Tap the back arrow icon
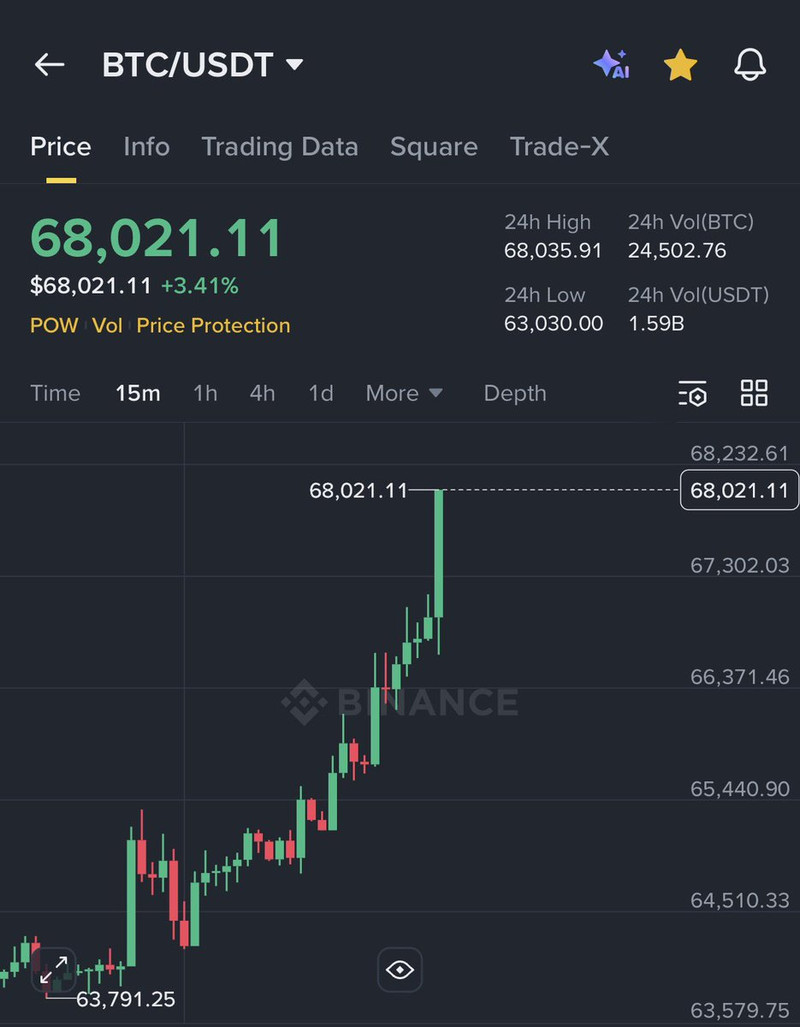This screenshot has width=800, height=1027. pyautogui.click(x=49, y=65)
